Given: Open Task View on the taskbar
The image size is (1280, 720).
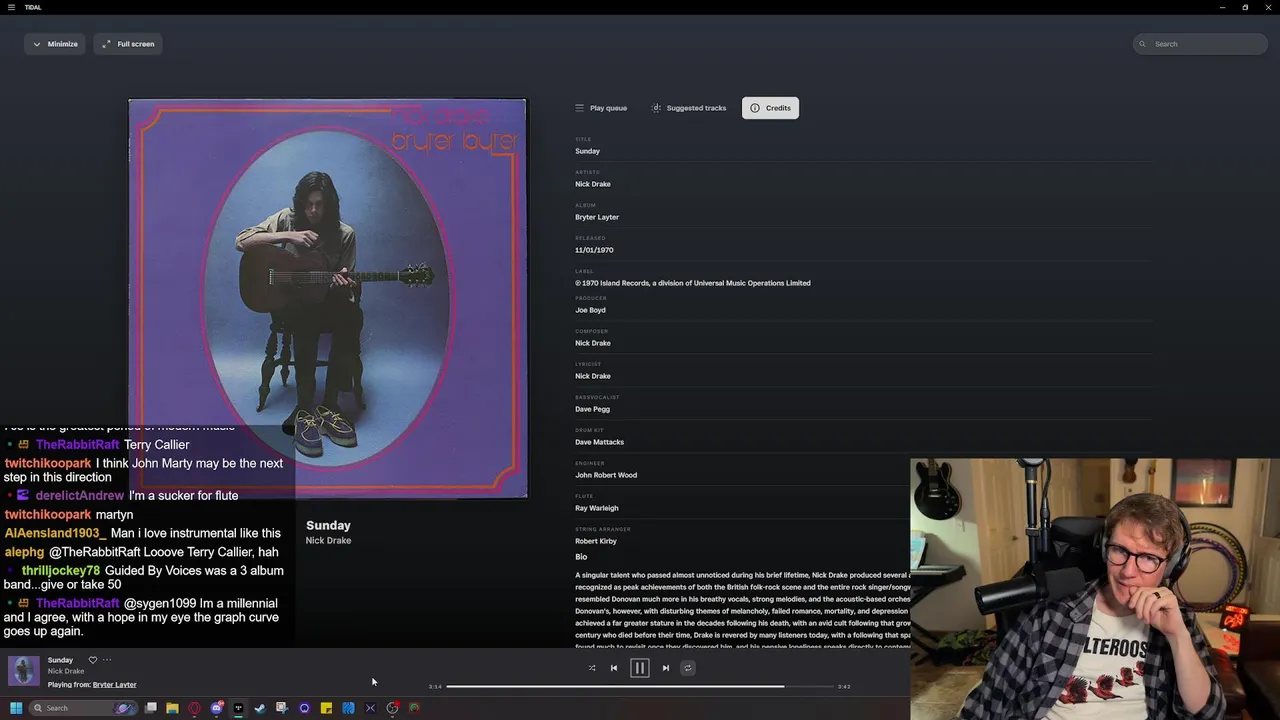Looking at the screenshot, I should (151, 708).
